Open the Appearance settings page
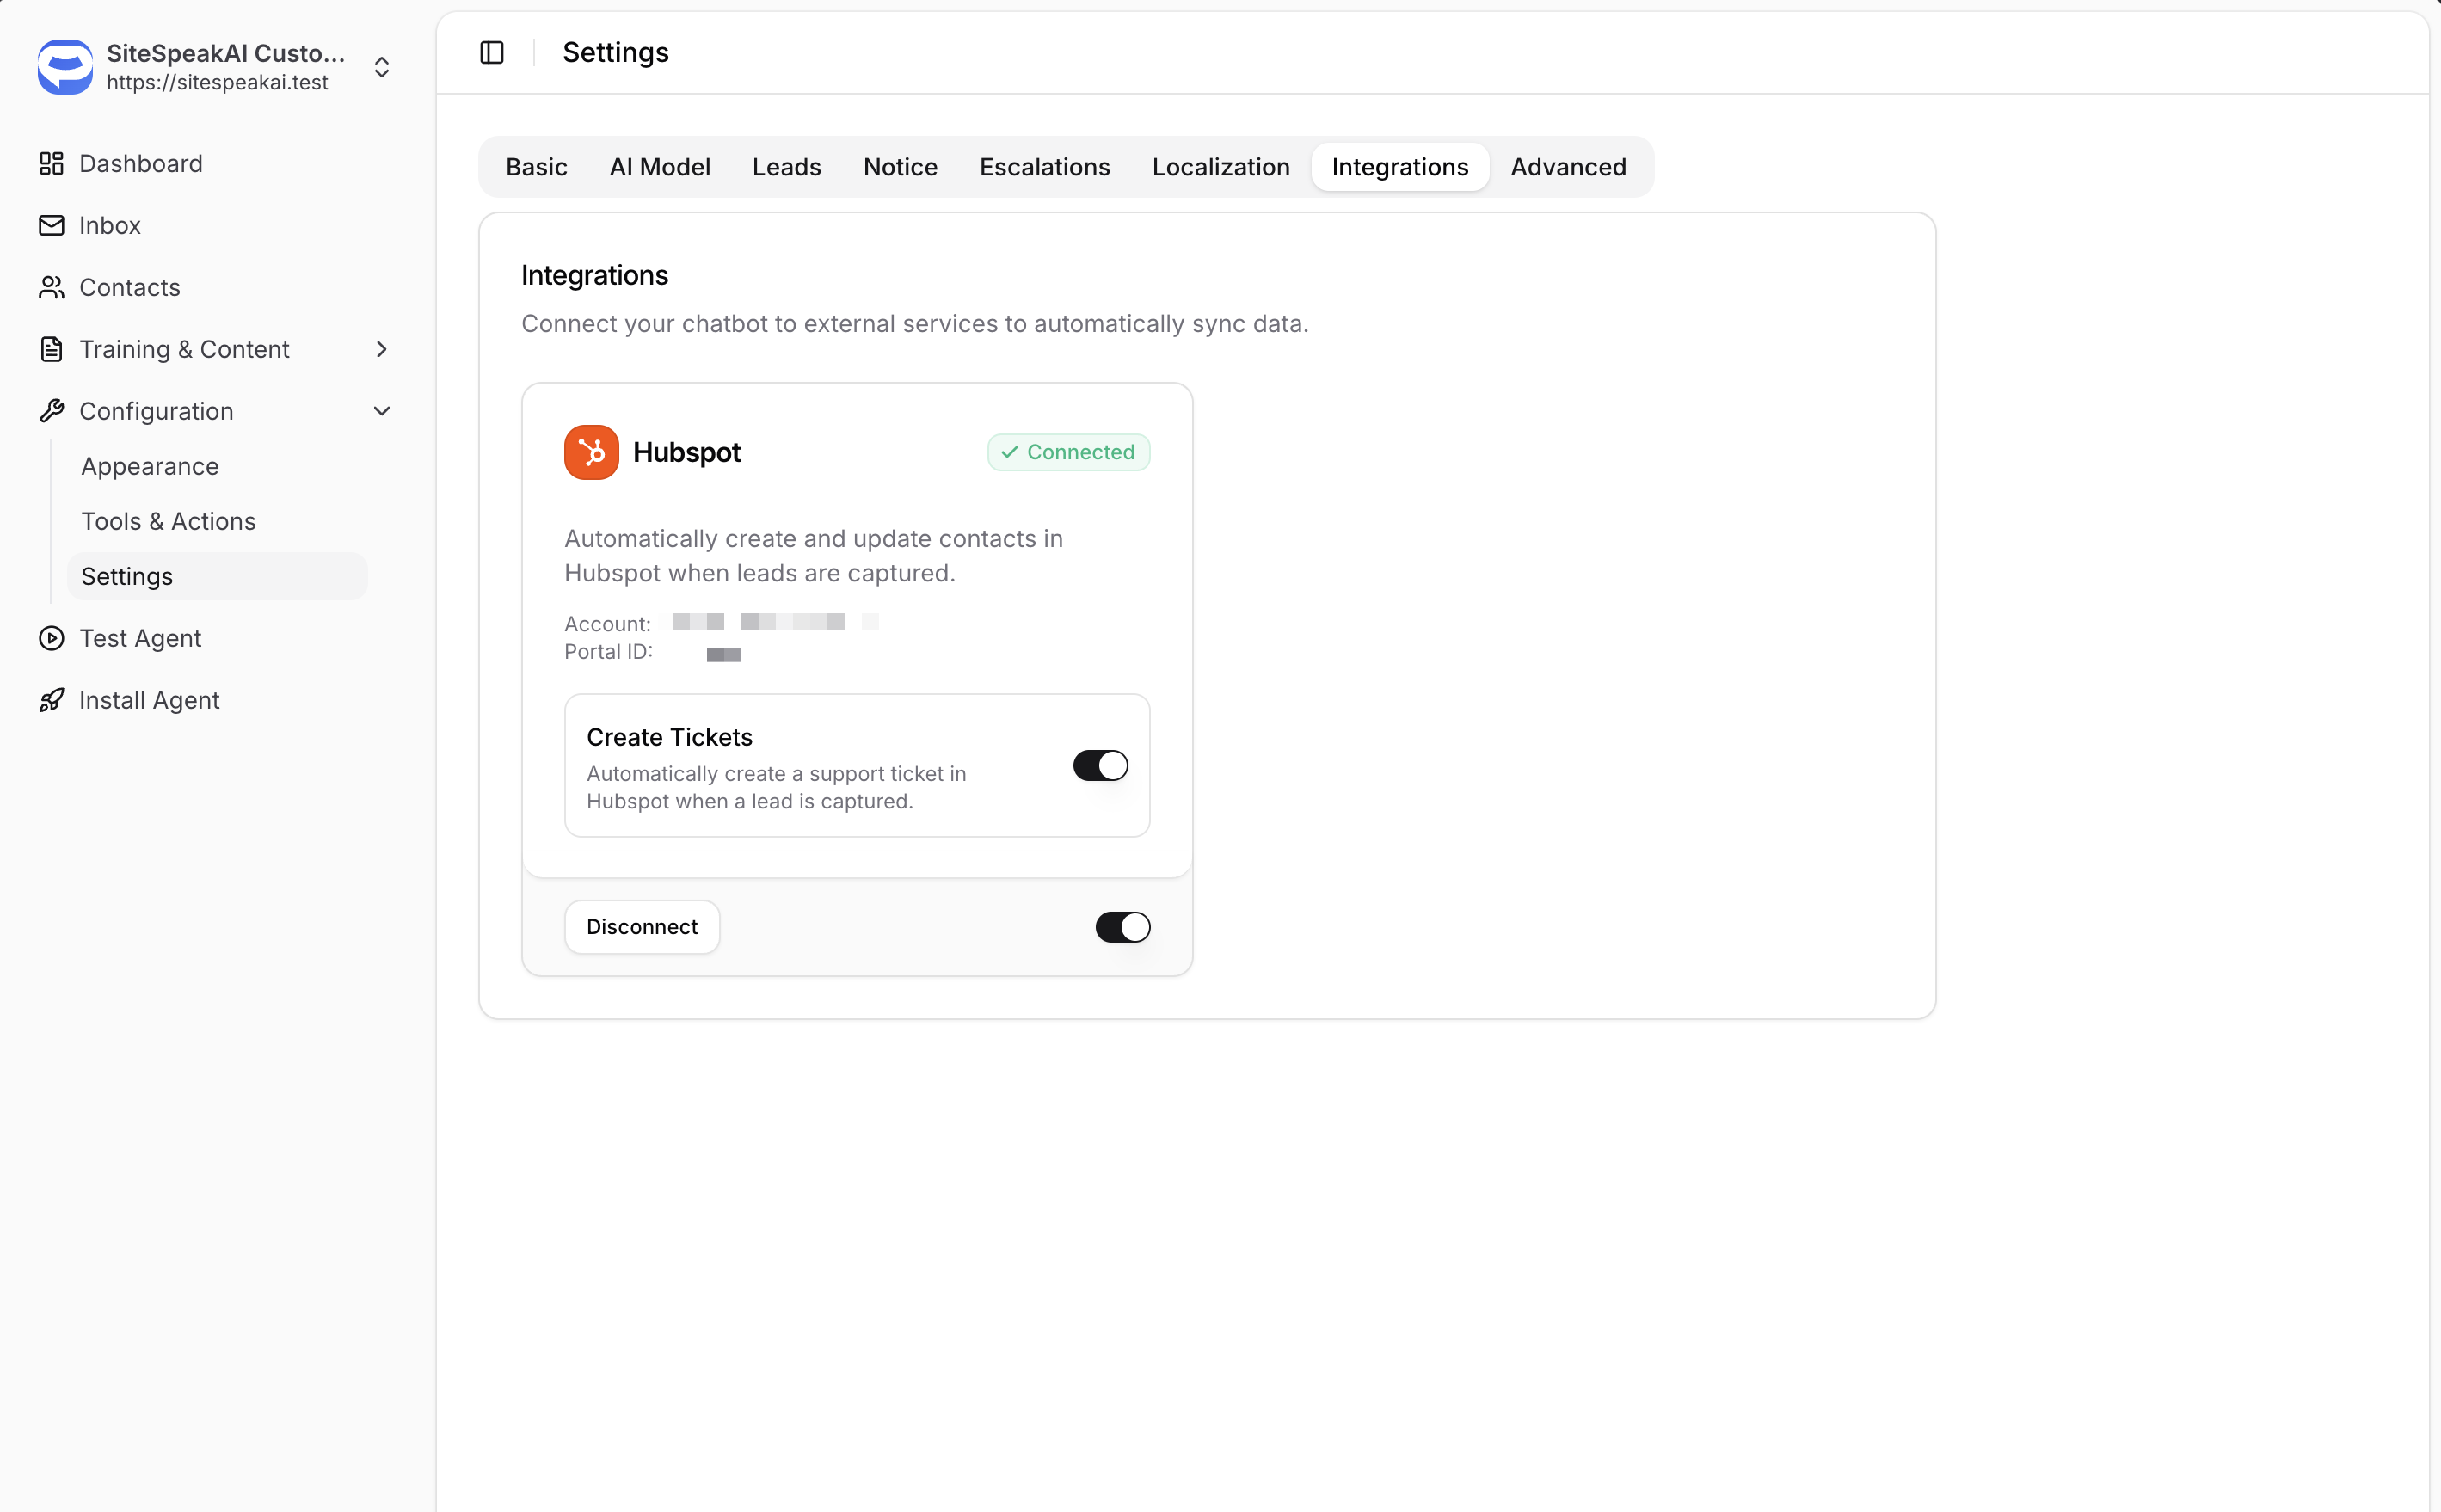2441x1512 pixels. click(149, 466)
